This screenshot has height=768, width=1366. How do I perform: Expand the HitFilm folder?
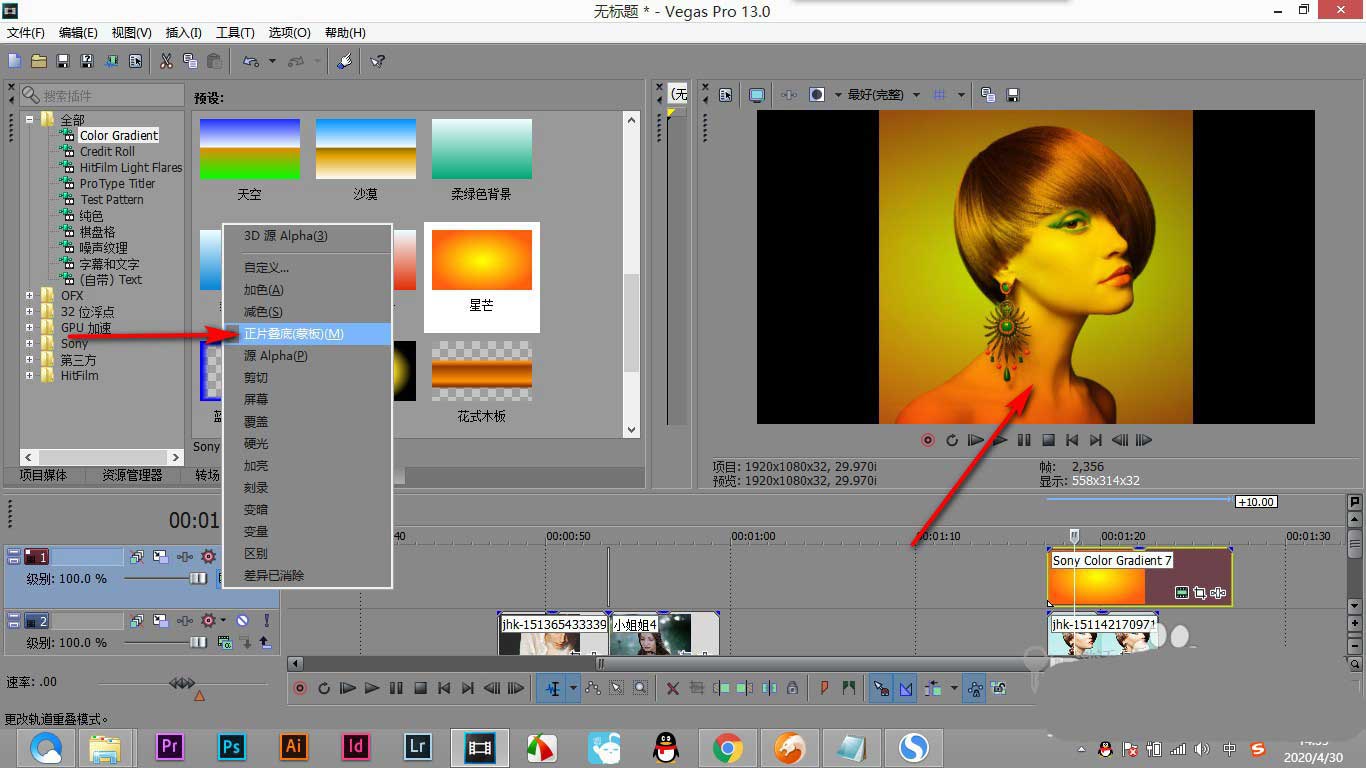30,376
